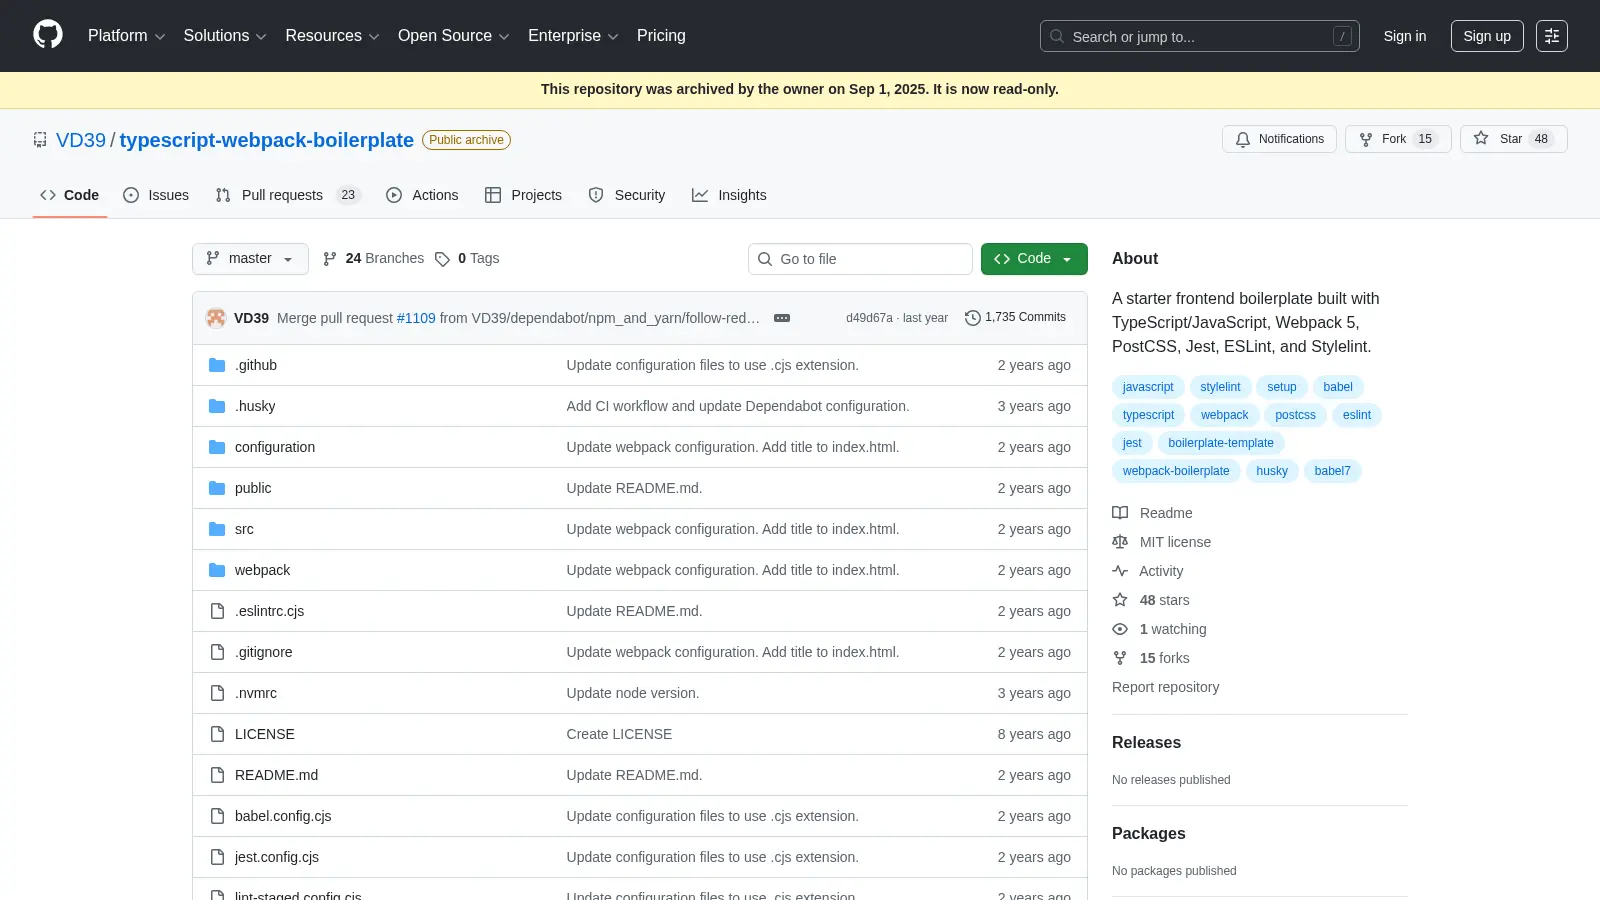Switch to the Issues tab
Image resolution: width=1600 pixels, height=900 pixels.
click(156, 195)
